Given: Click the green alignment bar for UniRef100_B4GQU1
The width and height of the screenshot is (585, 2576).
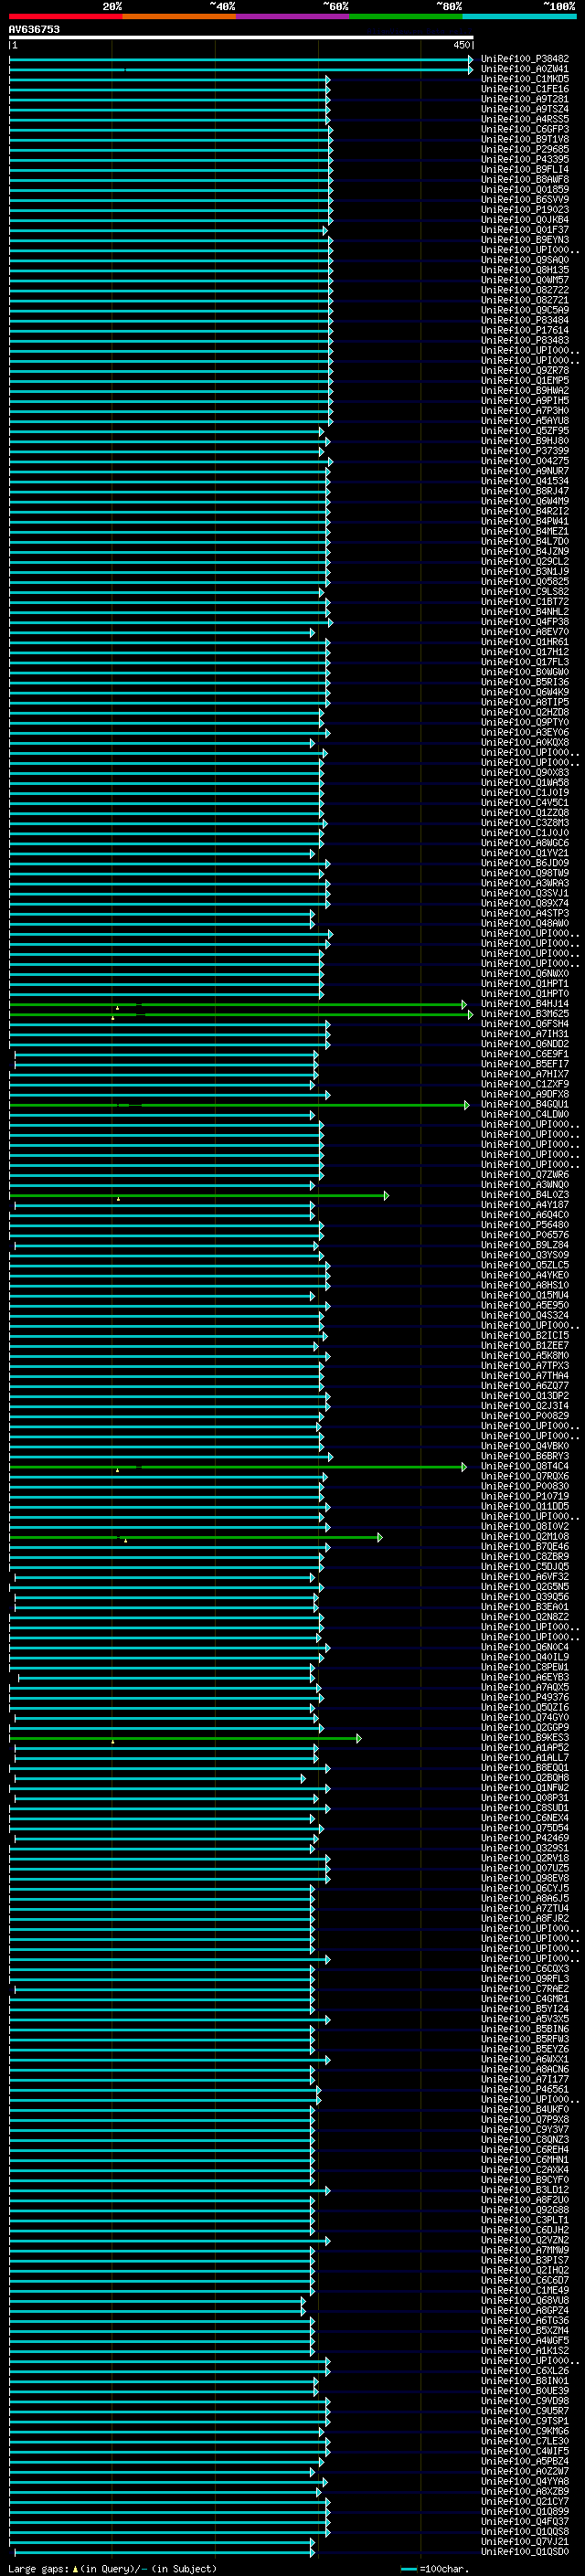Looking at the screenshot, I should click(239, 1105).
